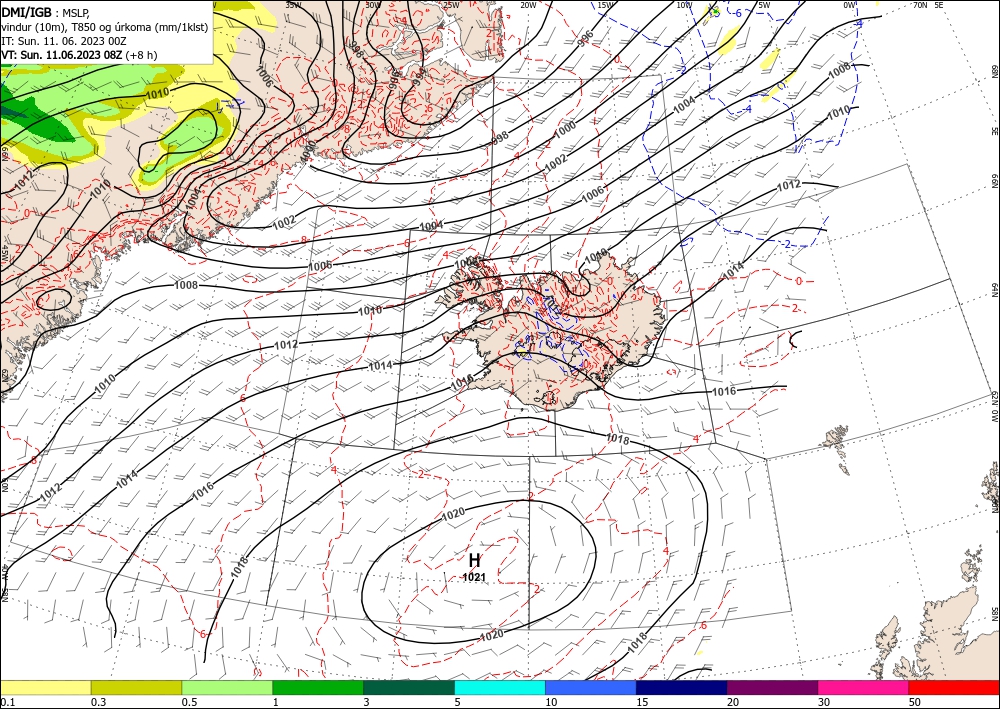
Task: Click the 'IT: Sun. 11. 06. 2023 00Z' line
Action: click(x=64, y=41)
